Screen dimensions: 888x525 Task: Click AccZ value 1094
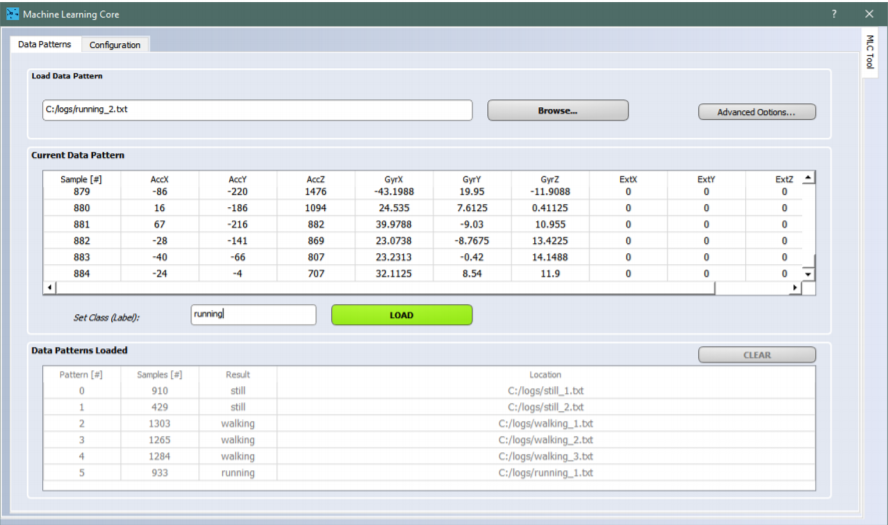(316, 208)
